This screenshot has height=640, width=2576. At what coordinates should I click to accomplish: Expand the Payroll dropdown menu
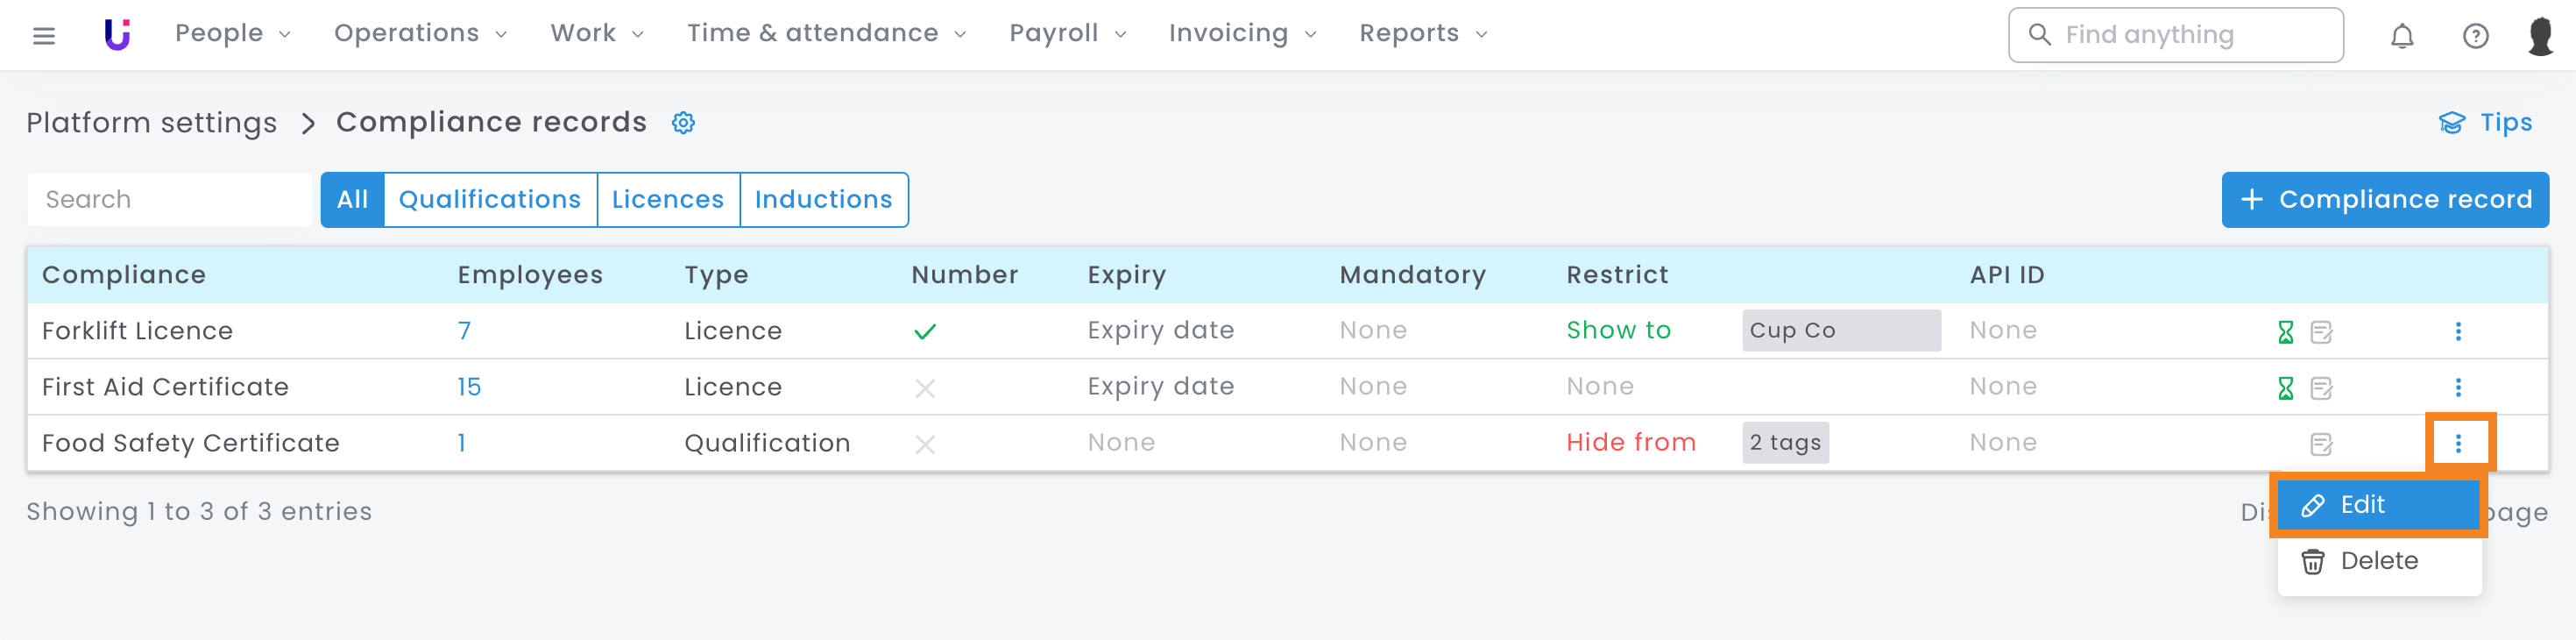[1068, 34]
